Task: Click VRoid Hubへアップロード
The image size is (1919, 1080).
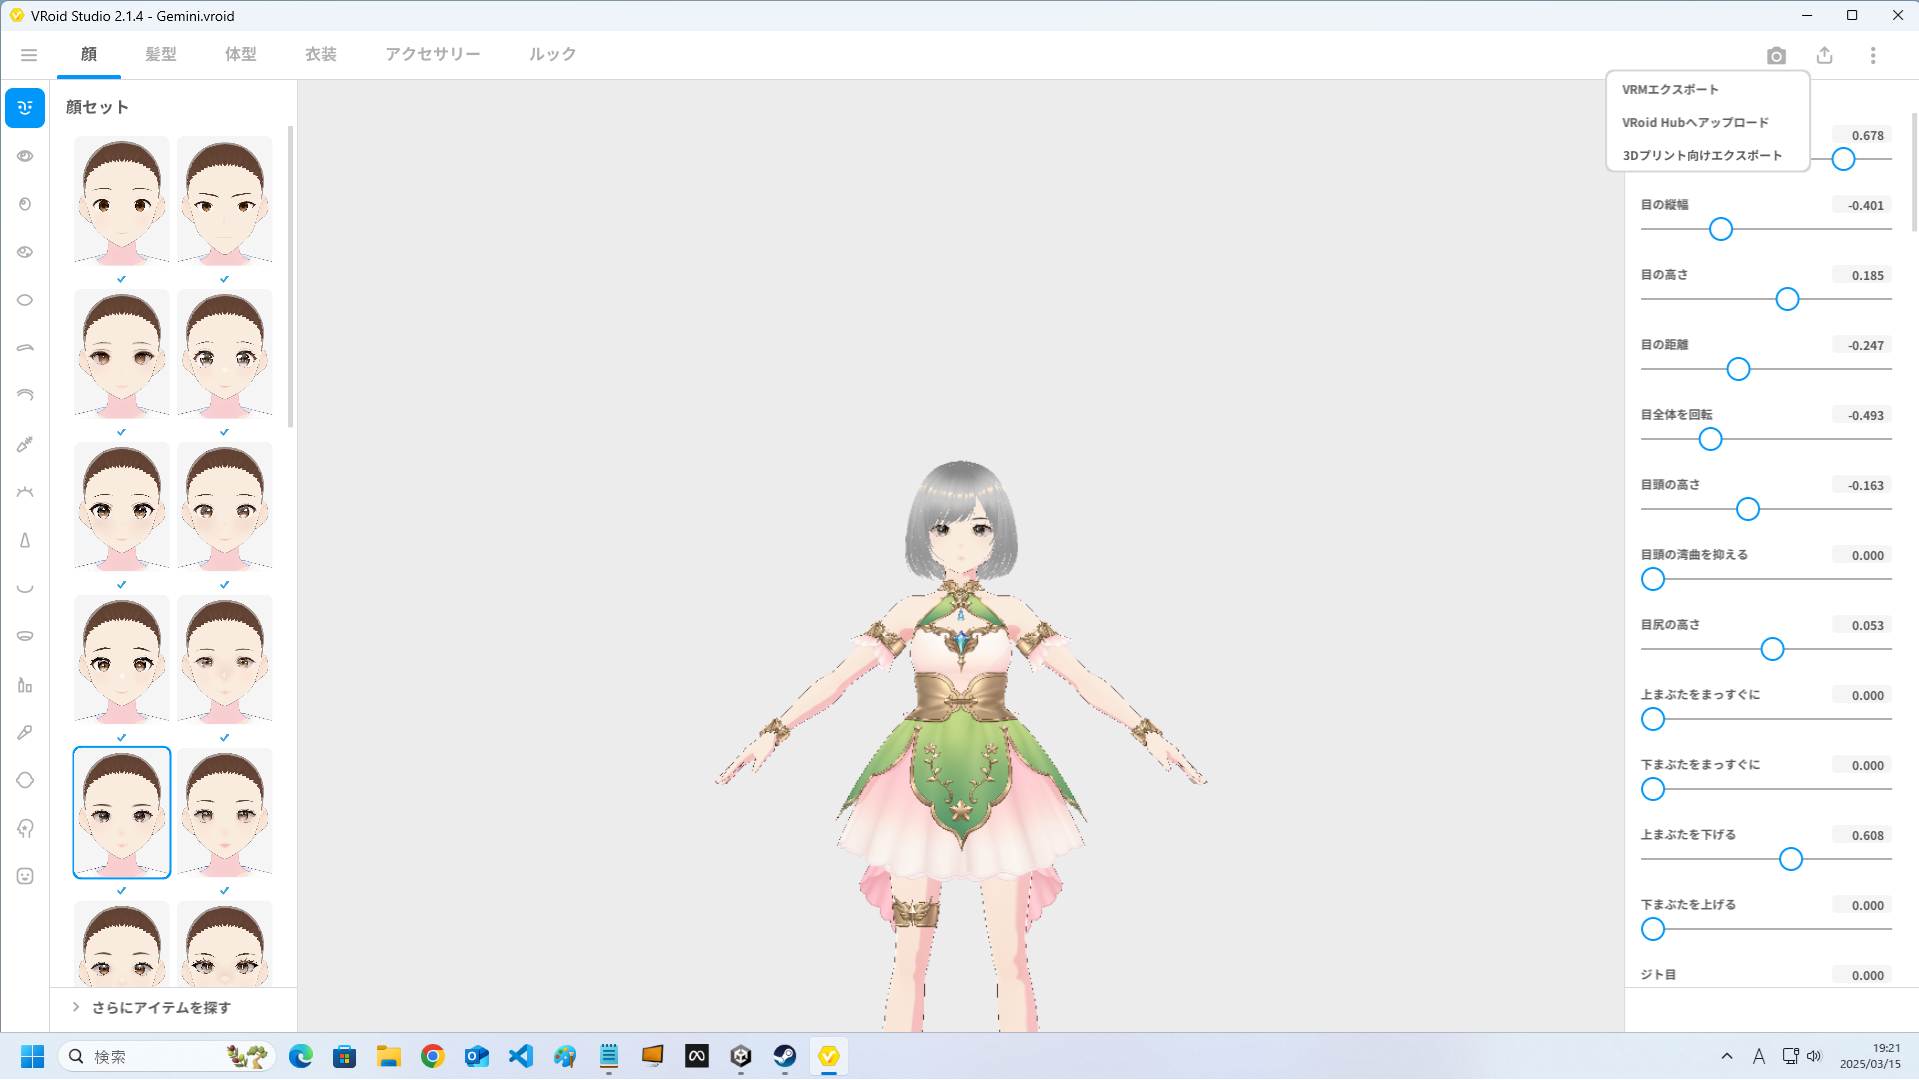Action: [1695, 122]
